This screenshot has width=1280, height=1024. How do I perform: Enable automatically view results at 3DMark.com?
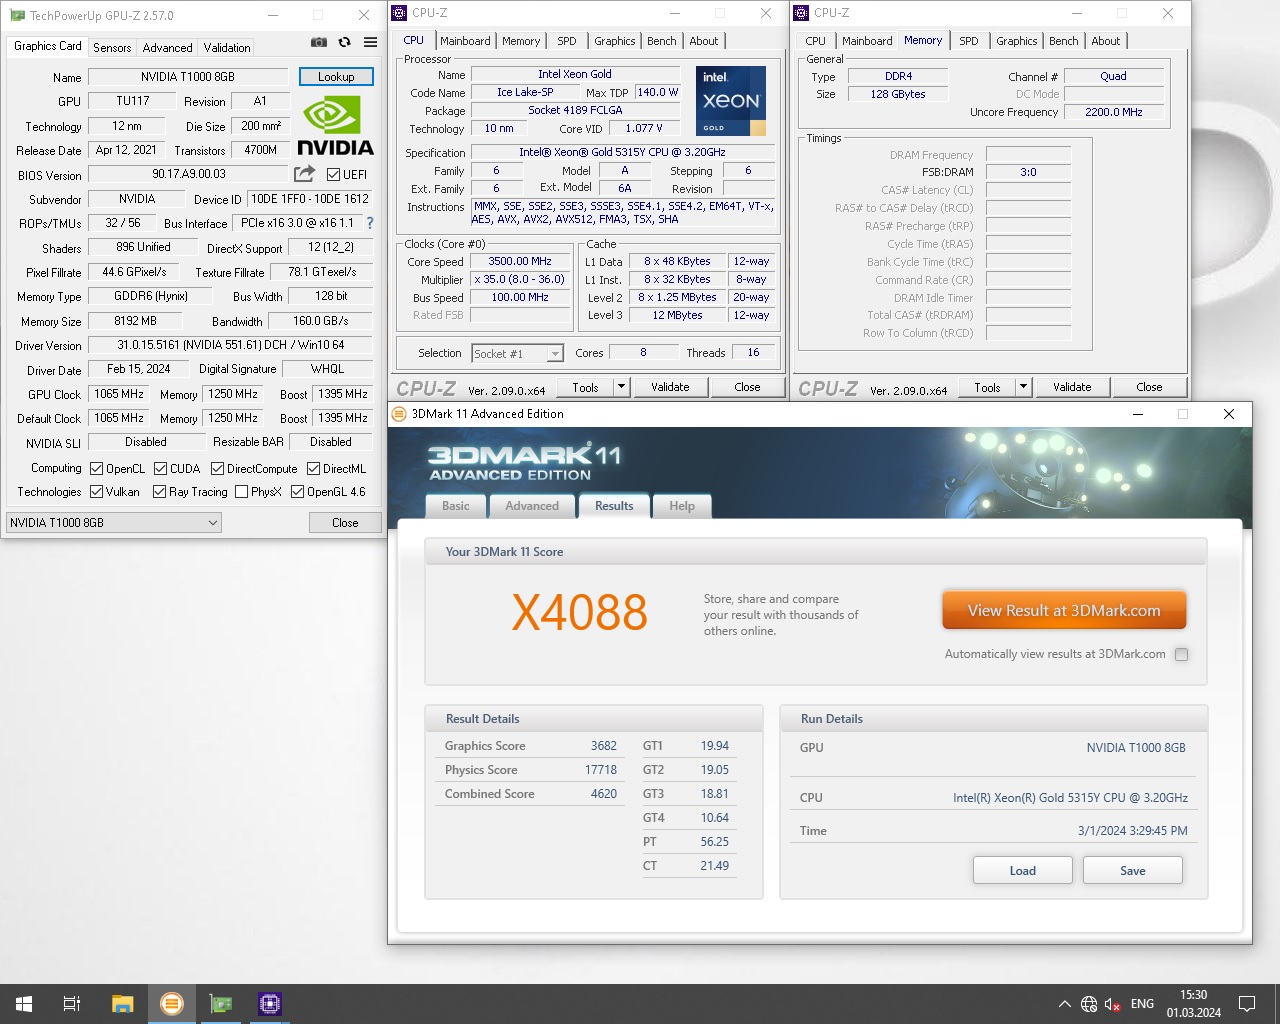1182,654
